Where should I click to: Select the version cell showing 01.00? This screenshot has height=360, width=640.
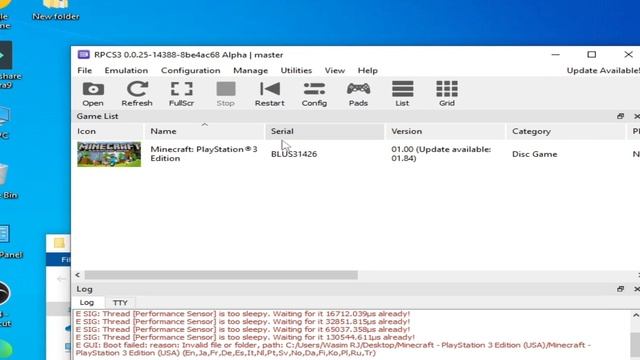441,154
